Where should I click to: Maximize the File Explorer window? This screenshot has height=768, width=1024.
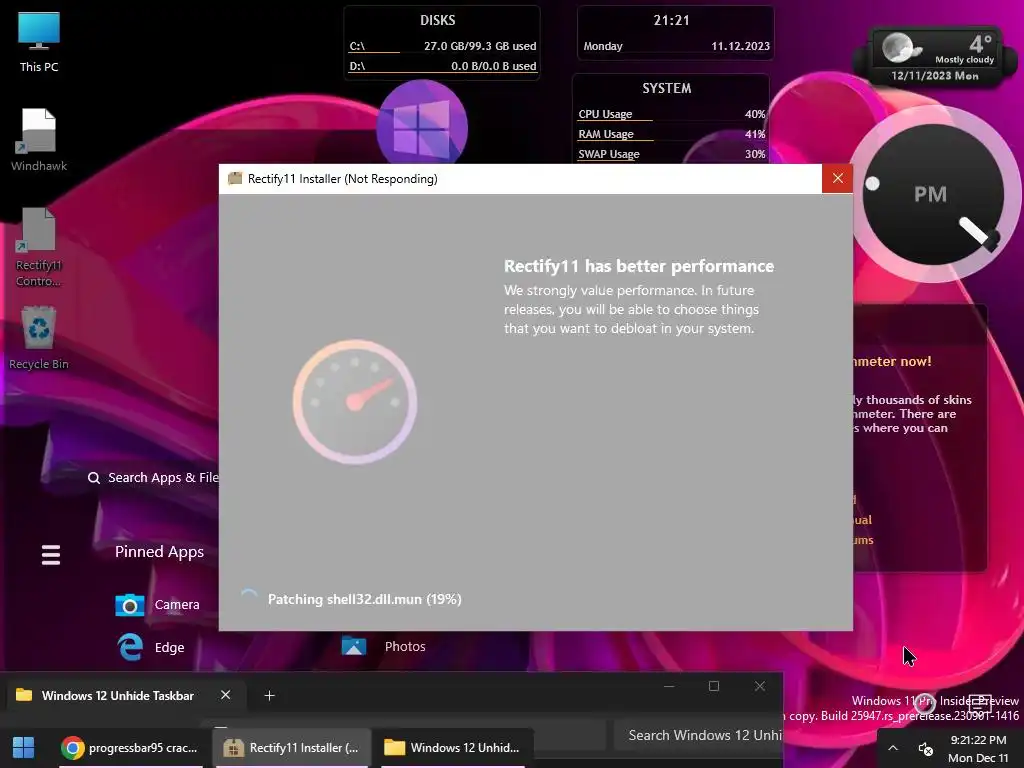coord(714,686)
